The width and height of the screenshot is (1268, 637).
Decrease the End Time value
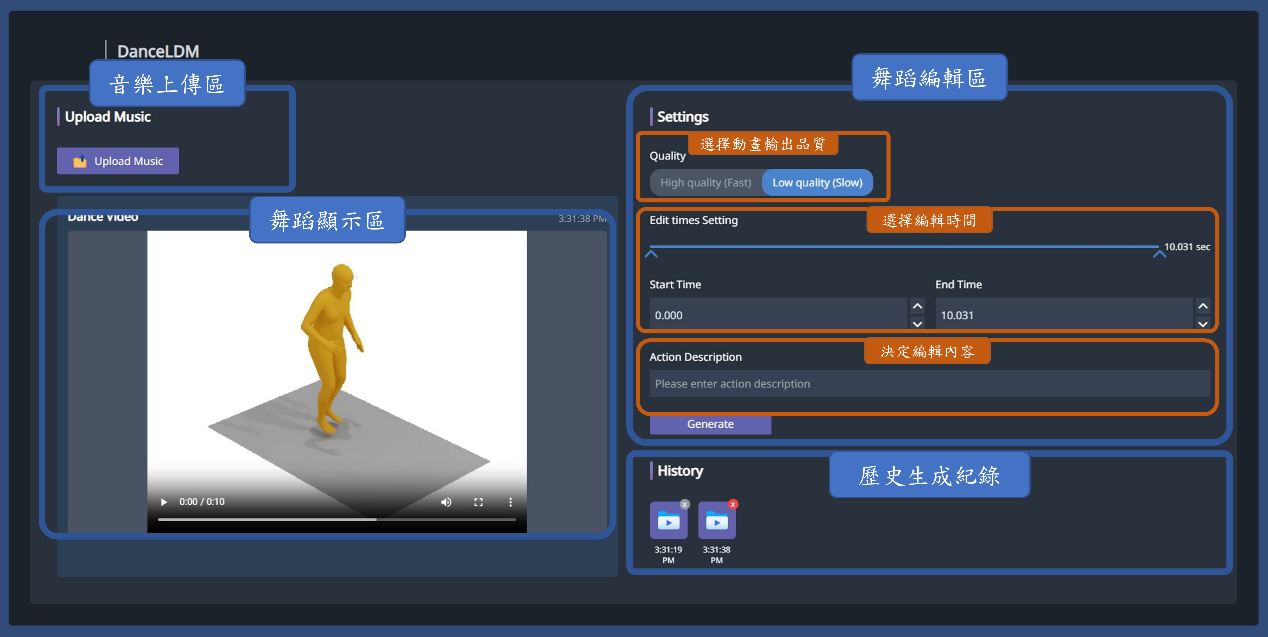click(x=1203, y=323)
